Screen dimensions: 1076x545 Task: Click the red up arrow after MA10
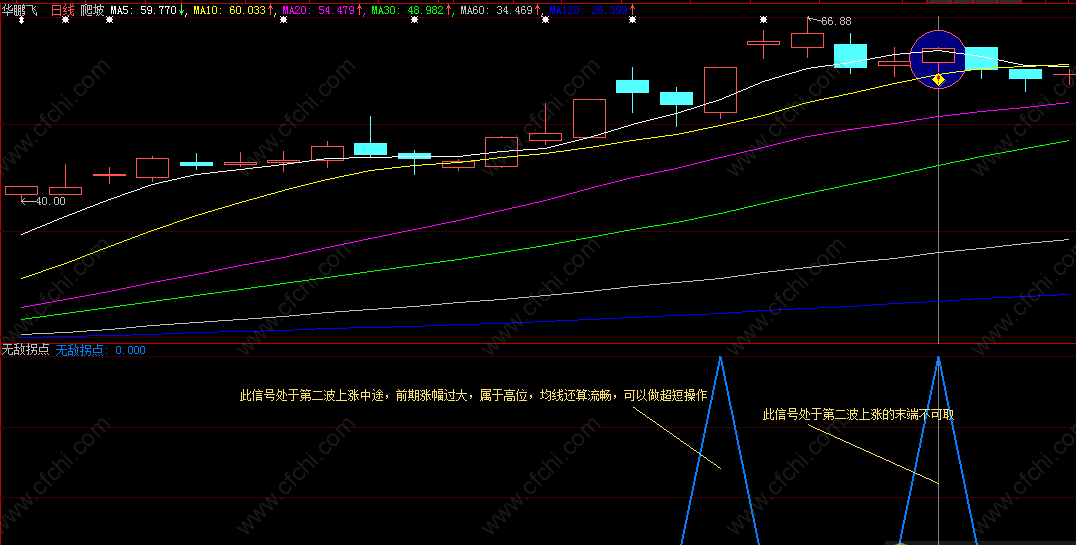click(270, 10)
